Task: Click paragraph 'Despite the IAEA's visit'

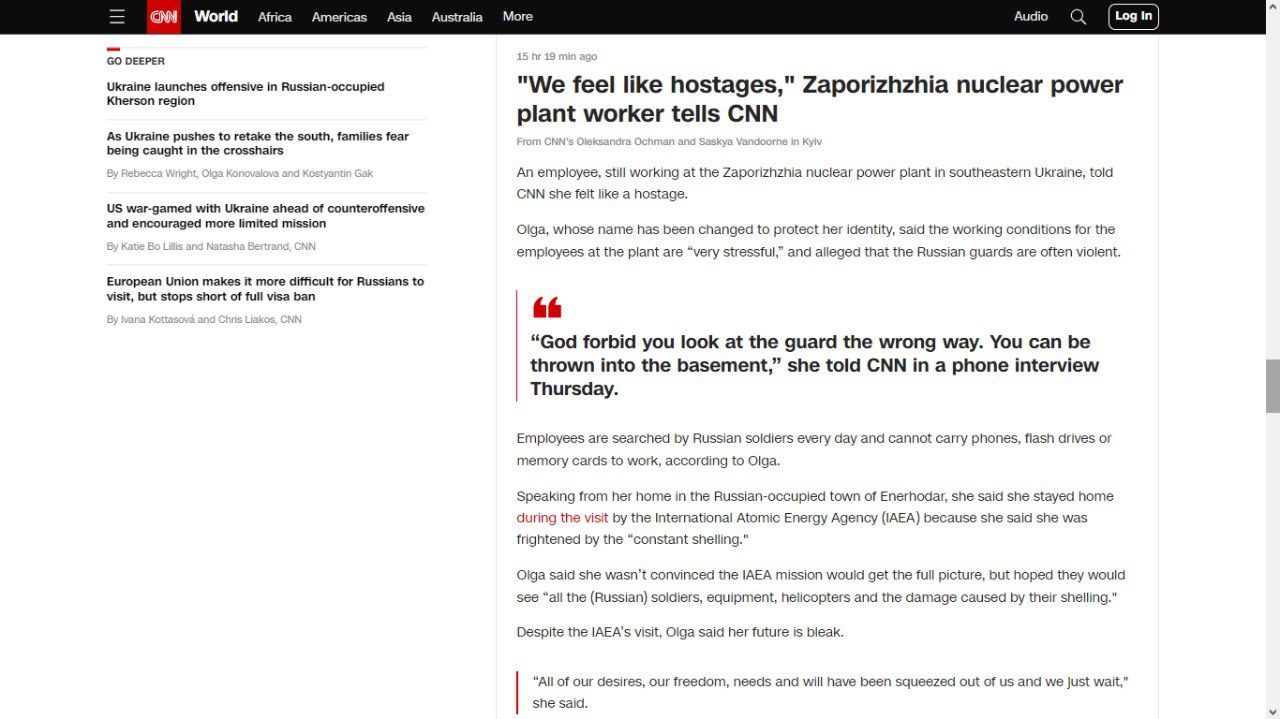Action: [680, 632]
